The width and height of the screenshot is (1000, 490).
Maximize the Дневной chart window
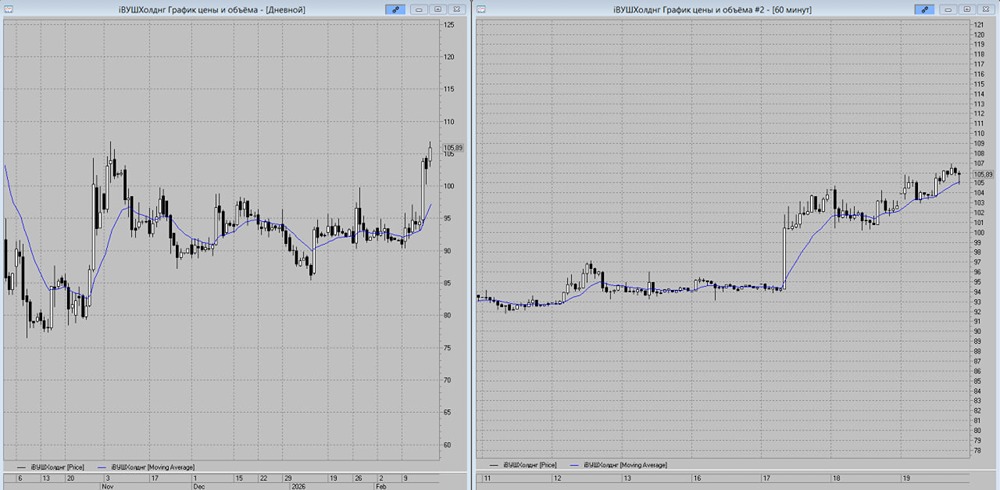pos(438,9)
